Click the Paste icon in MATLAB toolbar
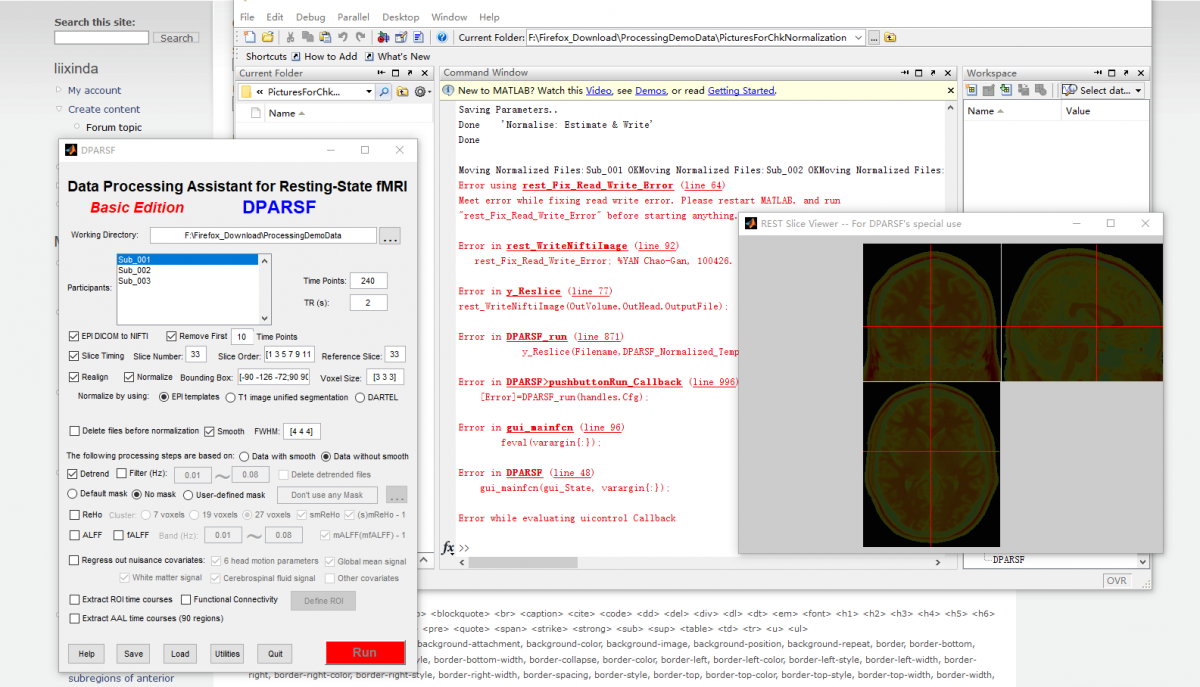Image resolution: width=1200 pixels, height=687 pixels. pyautogui.click(x=325, y=37)
